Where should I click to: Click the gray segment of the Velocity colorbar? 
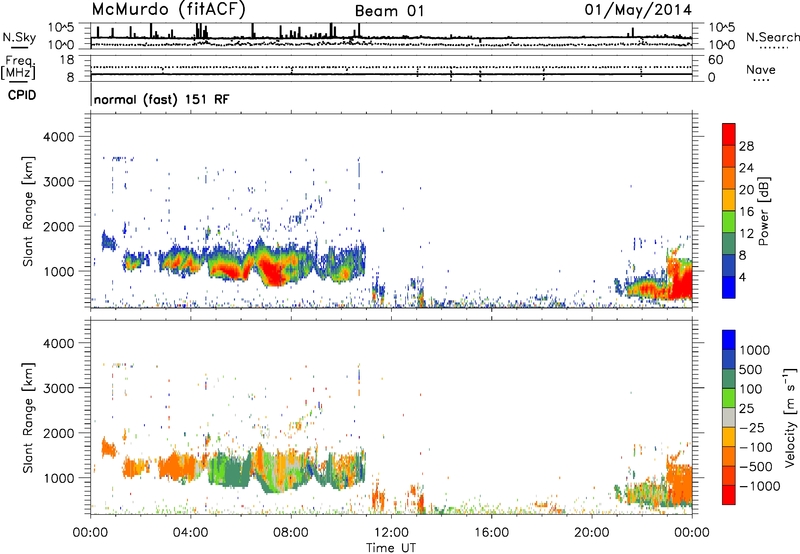coord(729,417)
